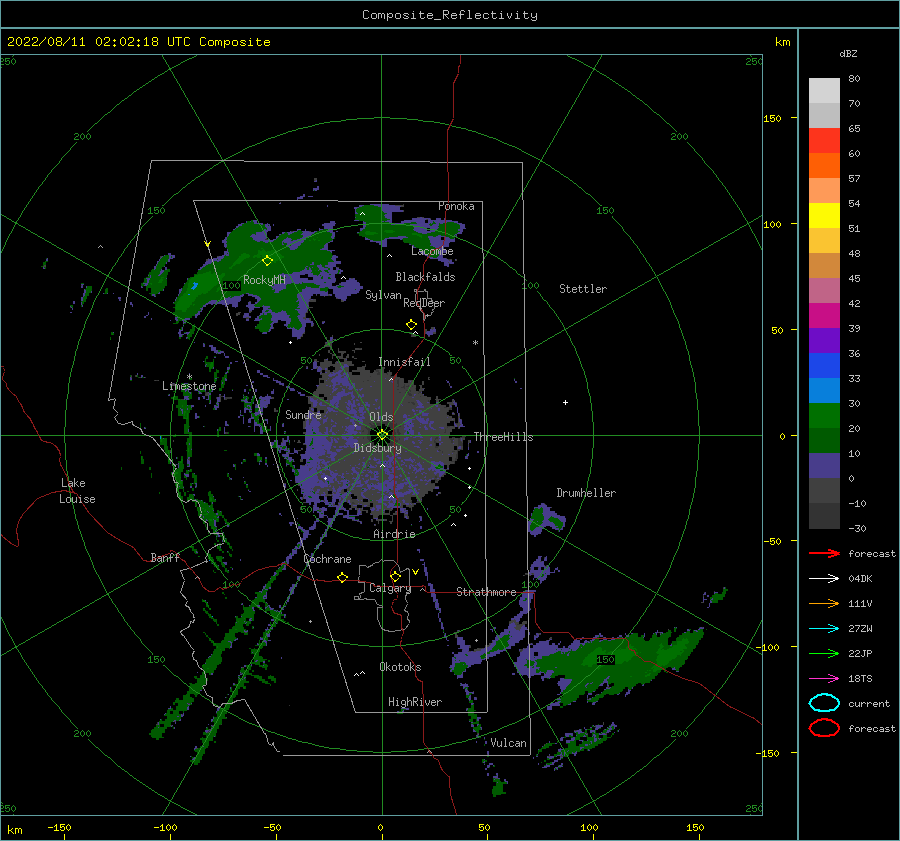Viewport: 900px width, 841px height.
Task: Click the dBZ heading of the color scale
Action: (x=848, y=54)
